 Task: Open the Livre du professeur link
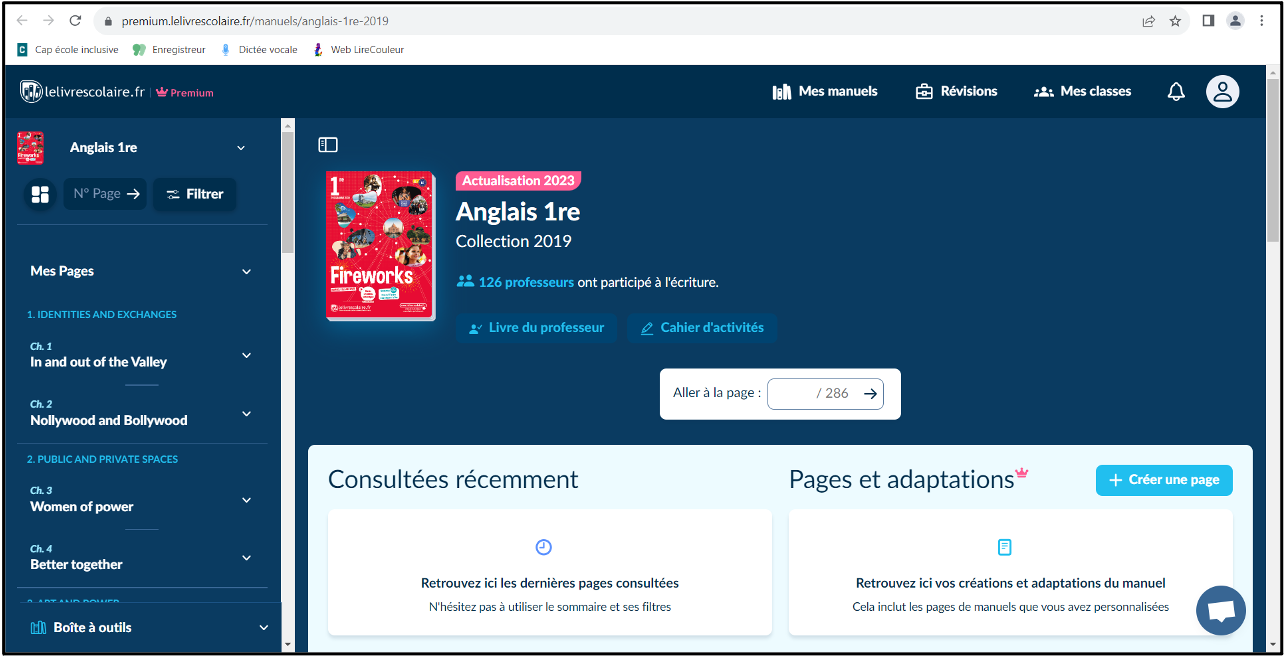(x=536, y=328)
